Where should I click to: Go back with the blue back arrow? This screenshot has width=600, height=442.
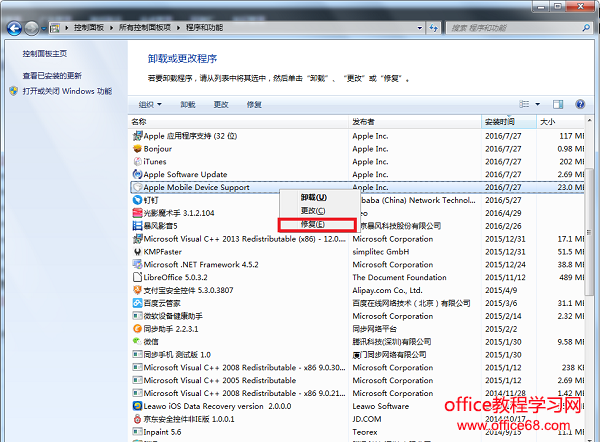(14, 28)
